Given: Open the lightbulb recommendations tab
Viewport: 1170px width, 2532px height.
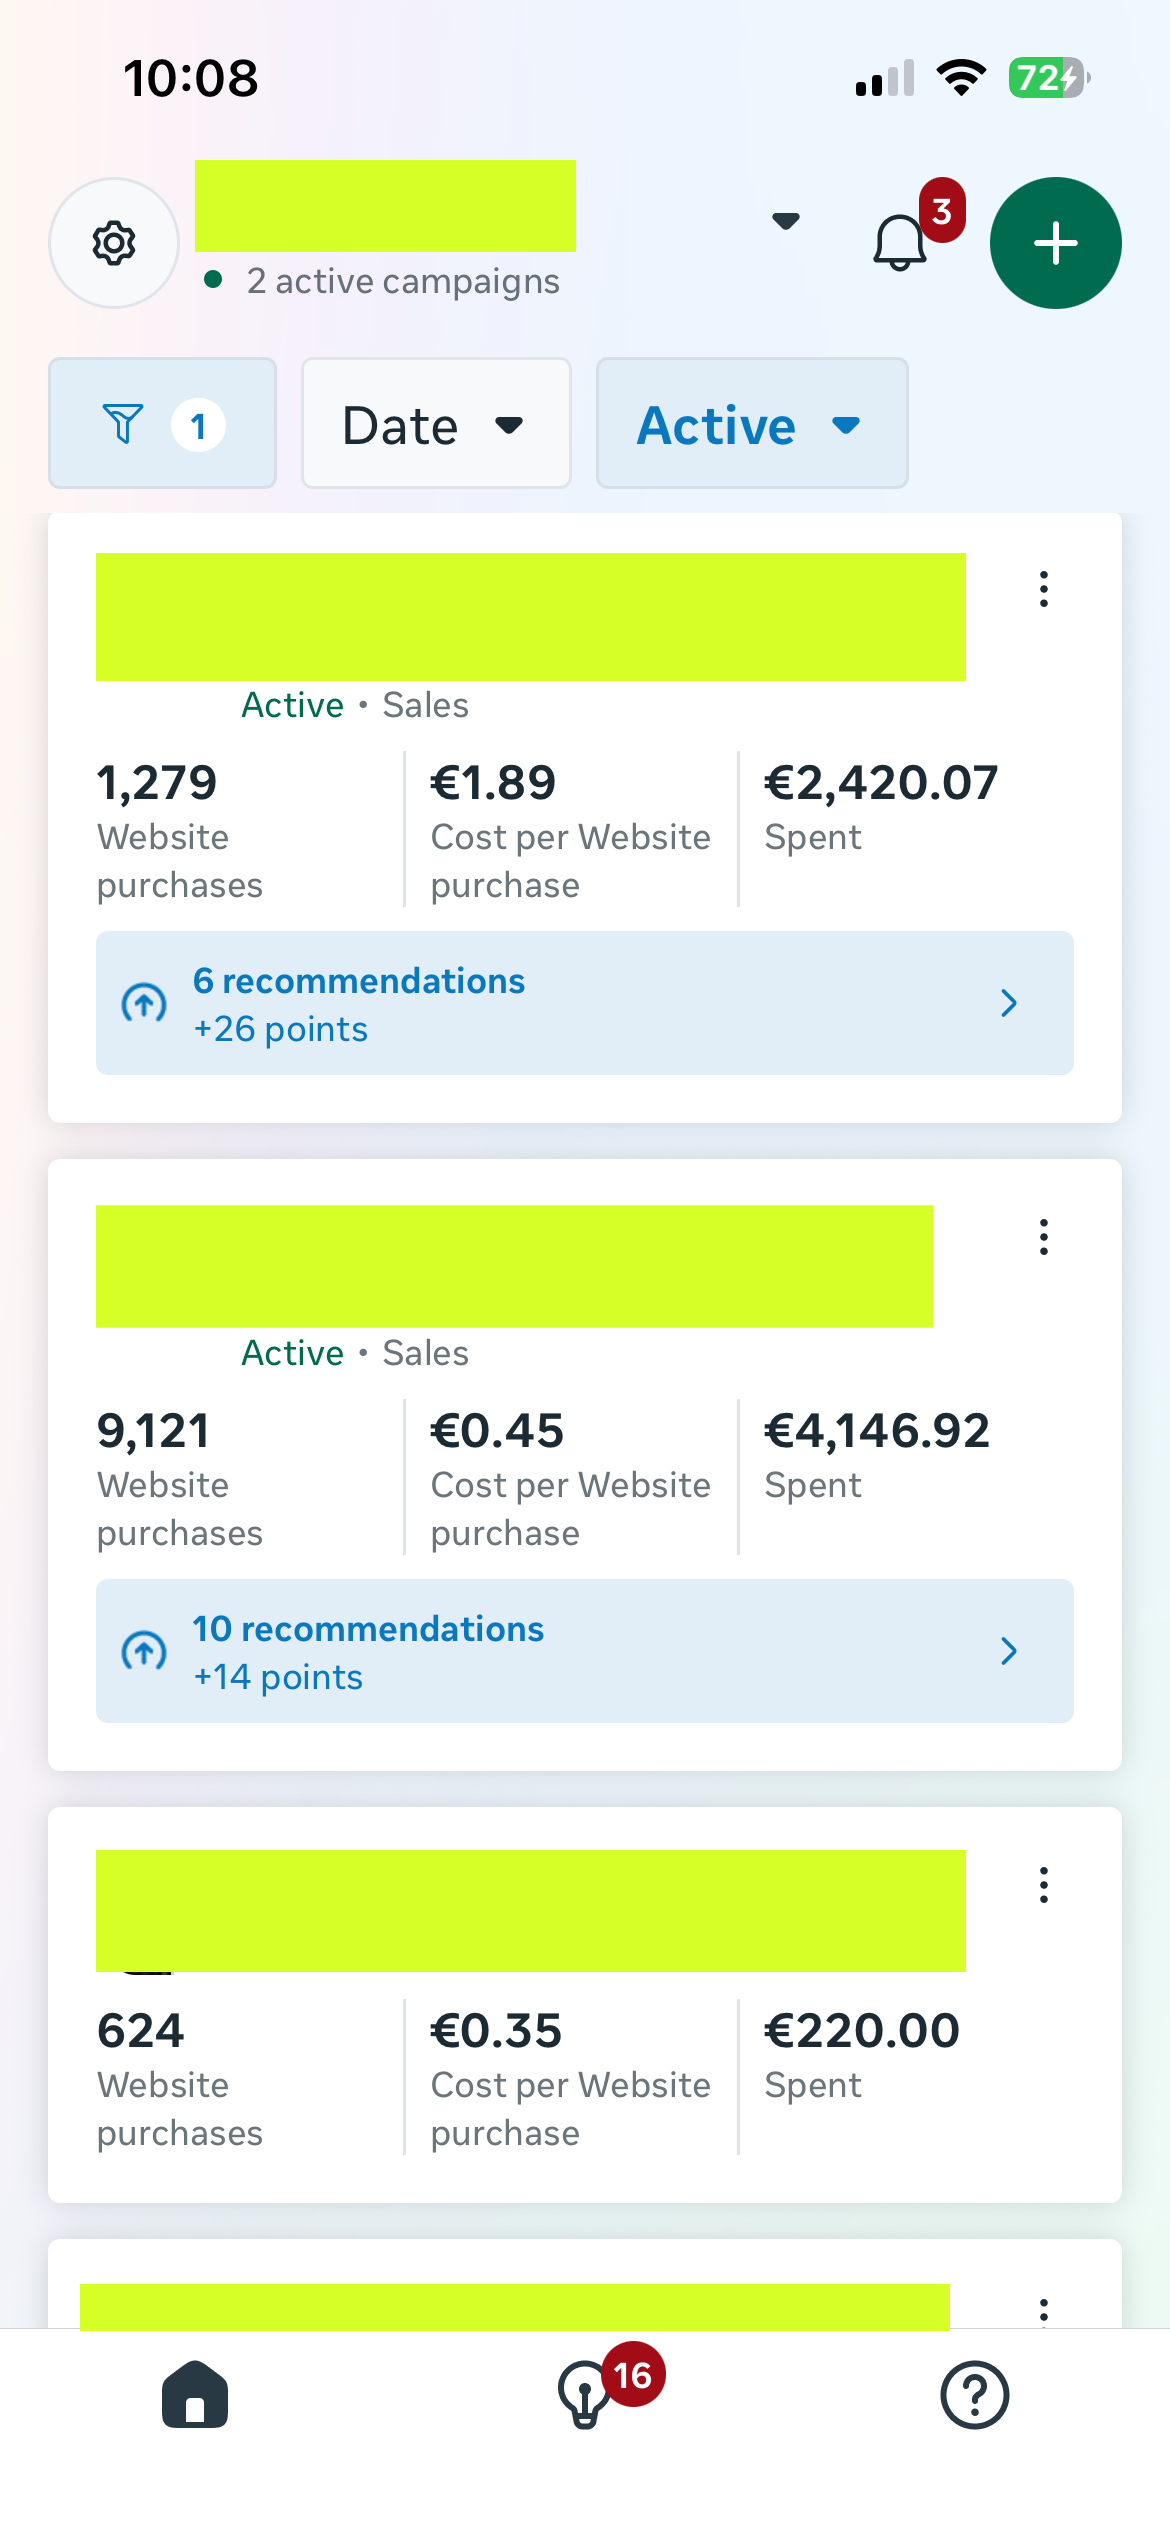Looking at the screenshot, I should point(586,2394).
